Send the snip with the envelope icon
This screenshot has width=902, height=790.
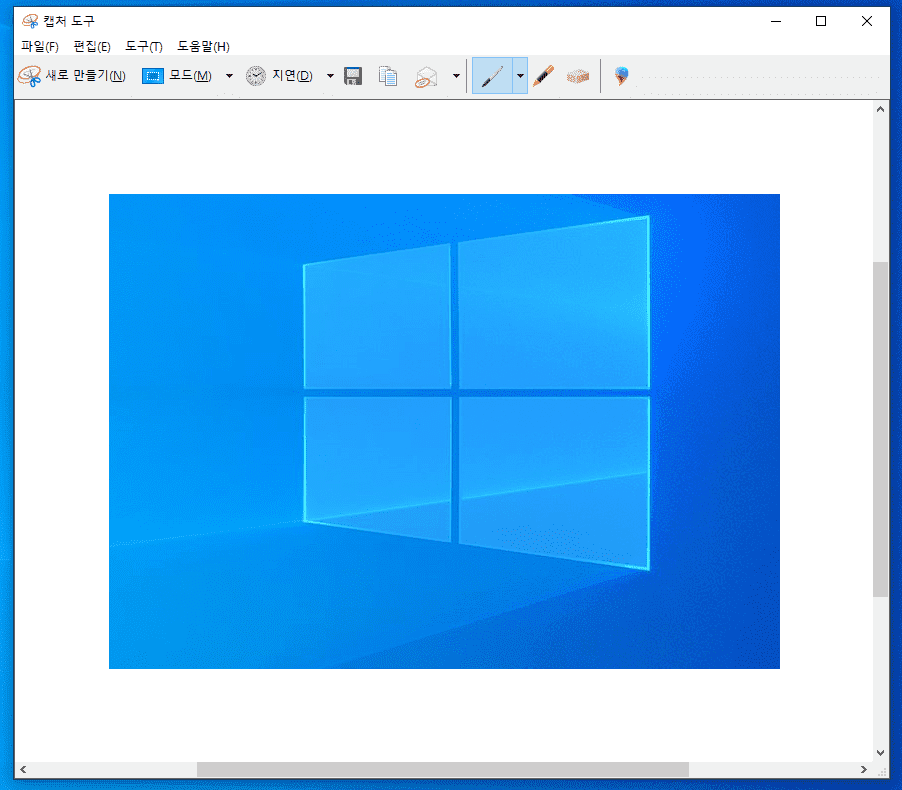point(426,76)
